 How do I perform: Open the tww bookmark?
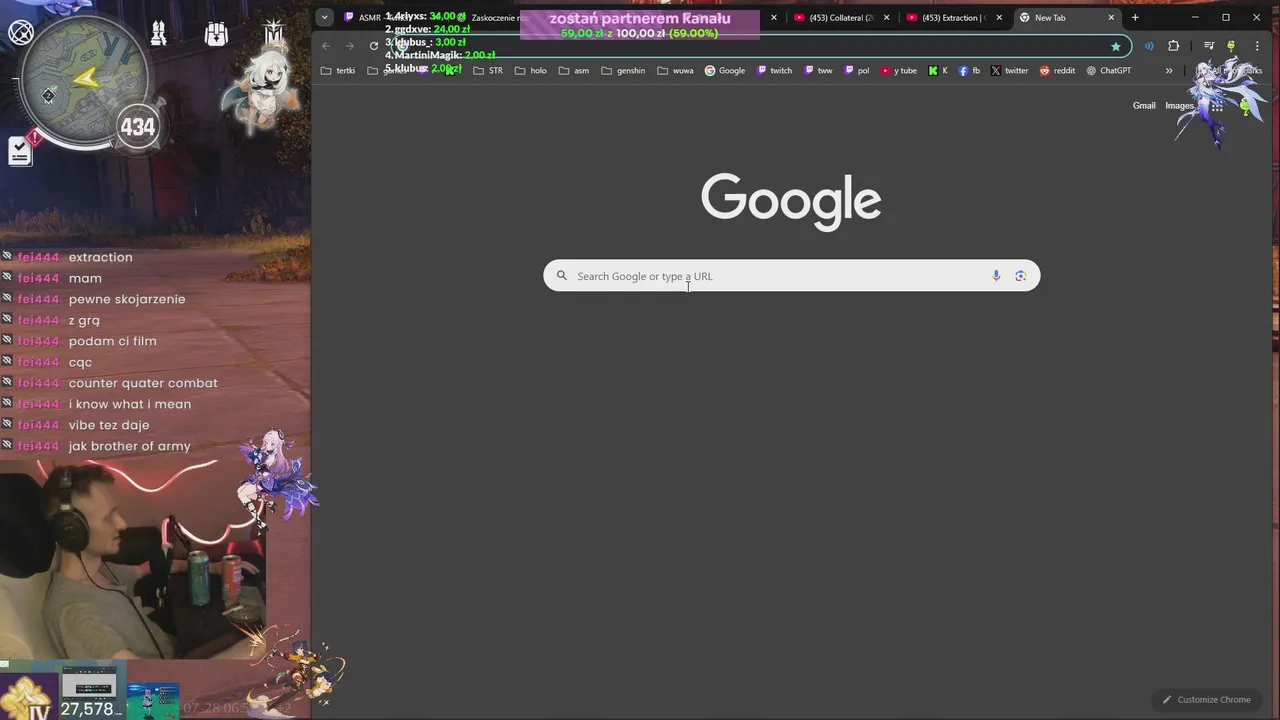click(x=818, y=71)
